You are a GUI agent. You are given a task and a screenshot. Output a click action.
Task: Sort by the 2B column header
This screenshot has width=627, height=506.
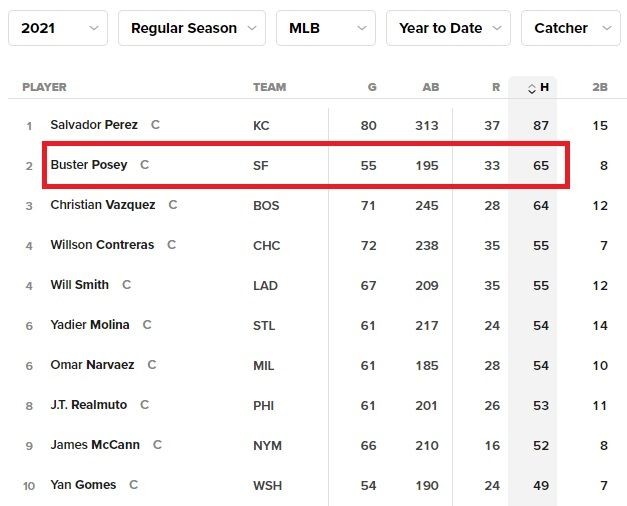click(x=600, y=87)
